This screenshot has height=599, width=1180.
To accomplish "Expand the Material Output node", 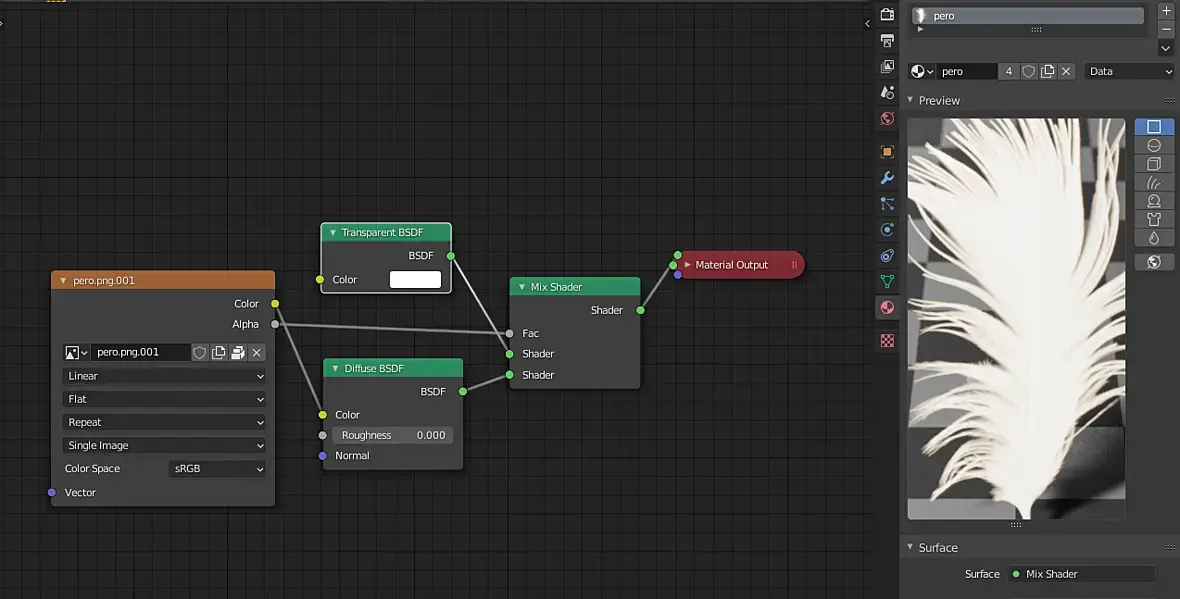I will tap(687, 265).
